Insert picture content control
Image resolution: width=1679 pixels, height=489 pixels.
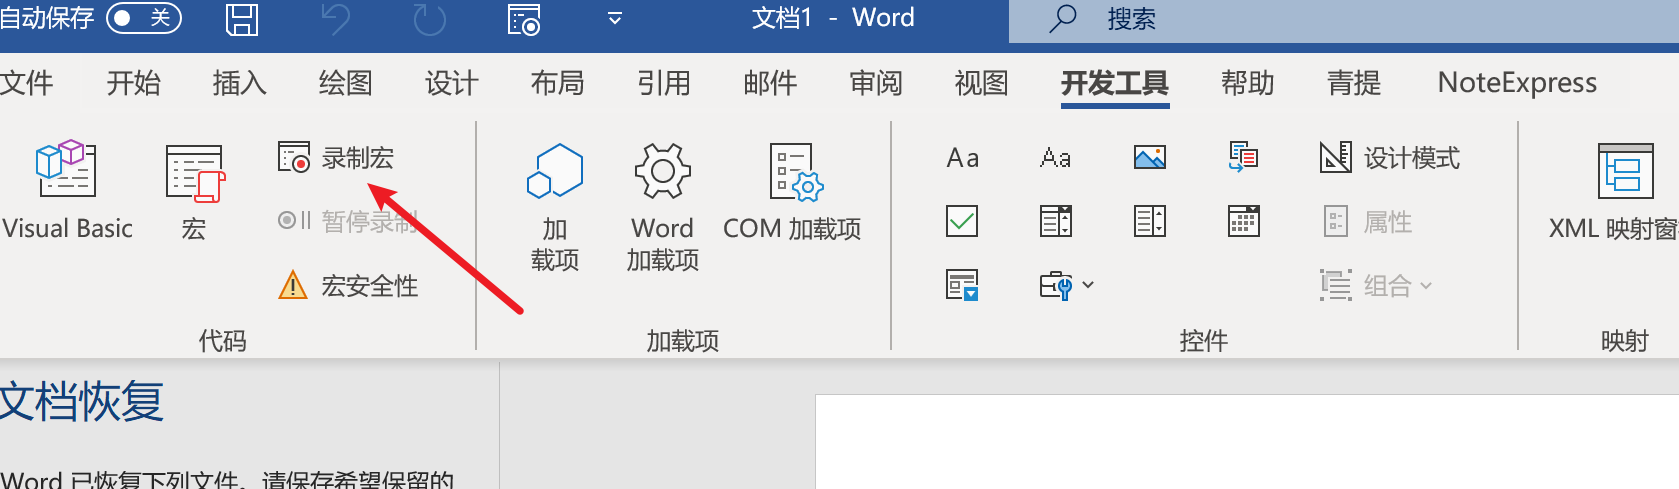(1149, 158)
